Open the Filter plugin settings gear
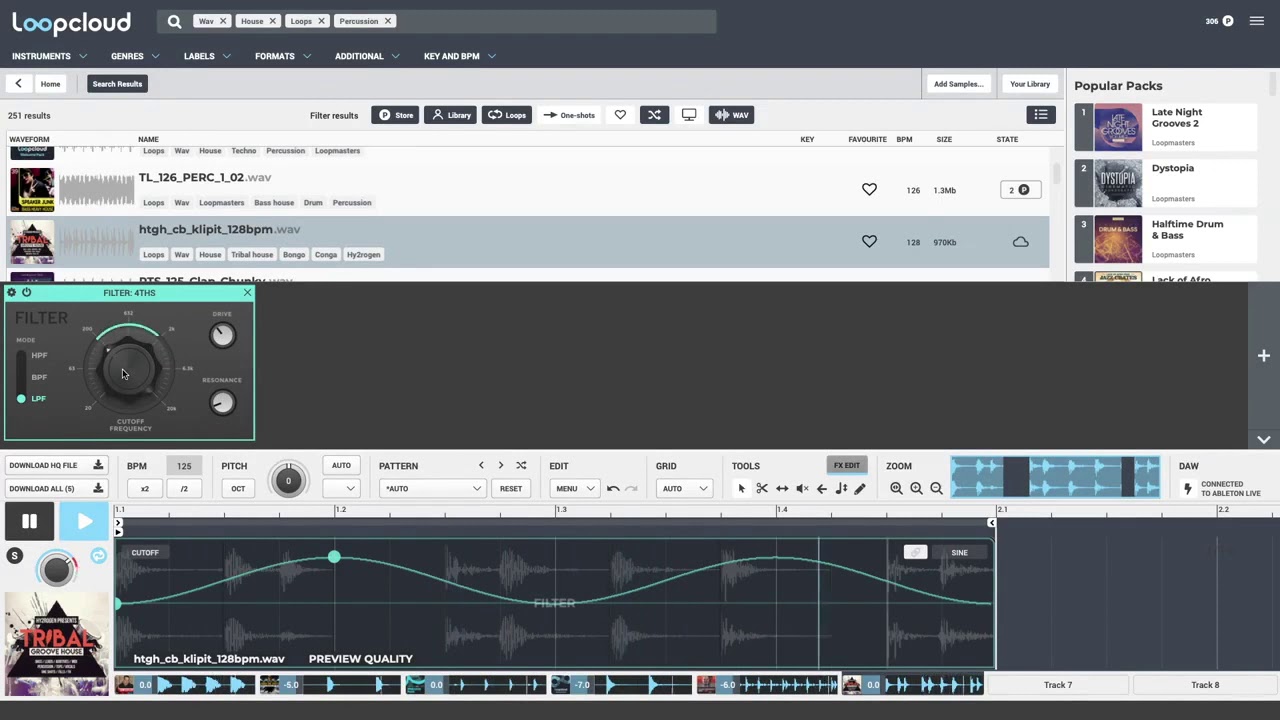 [x=11, y=293]
